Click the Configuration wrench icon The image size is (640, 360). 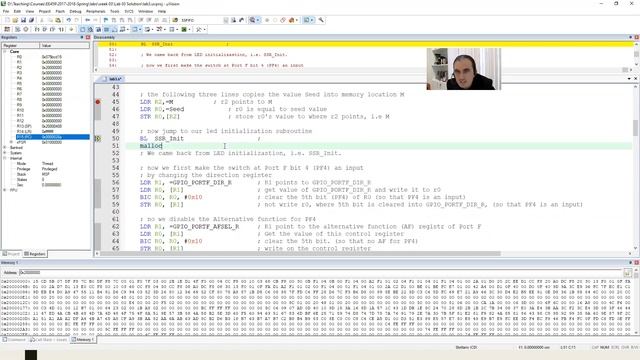tap(321, 20)
